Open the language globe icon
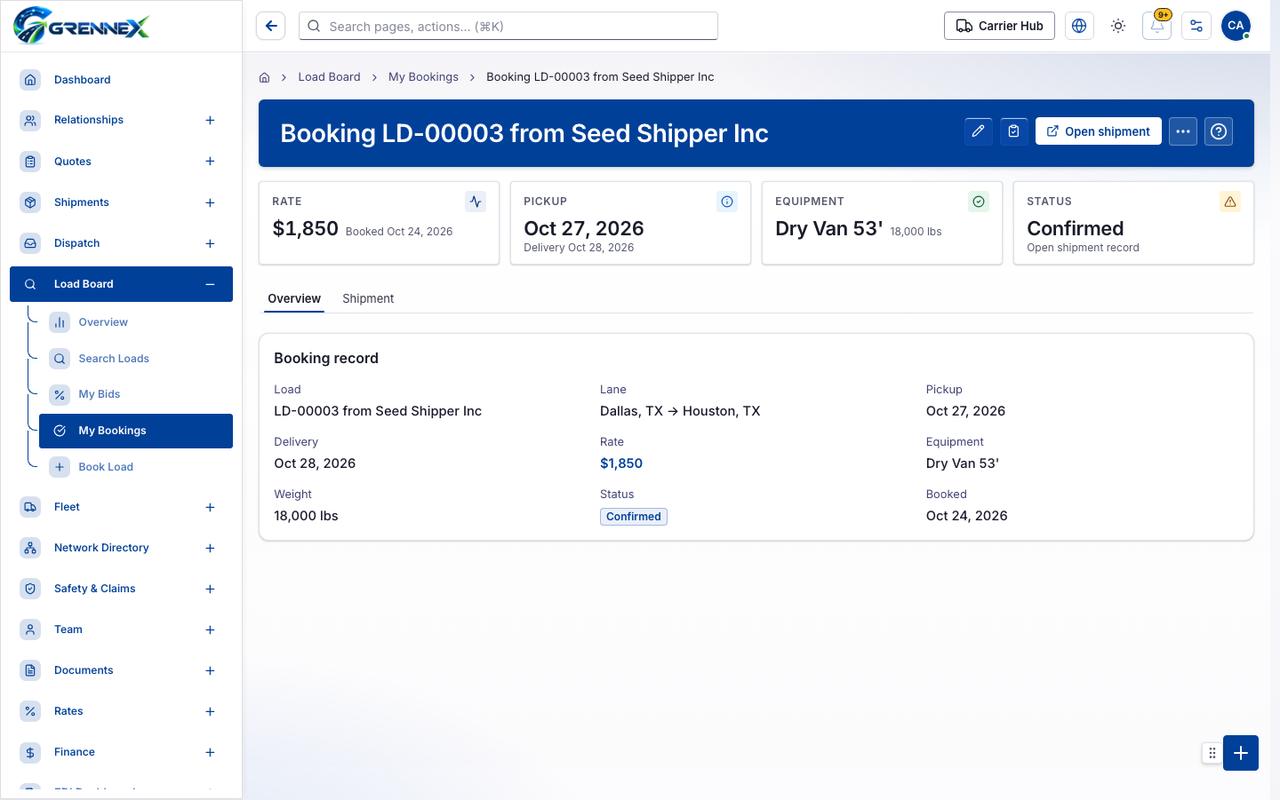The height and width of the screenshot is (800, 1280). [1079, 26]
